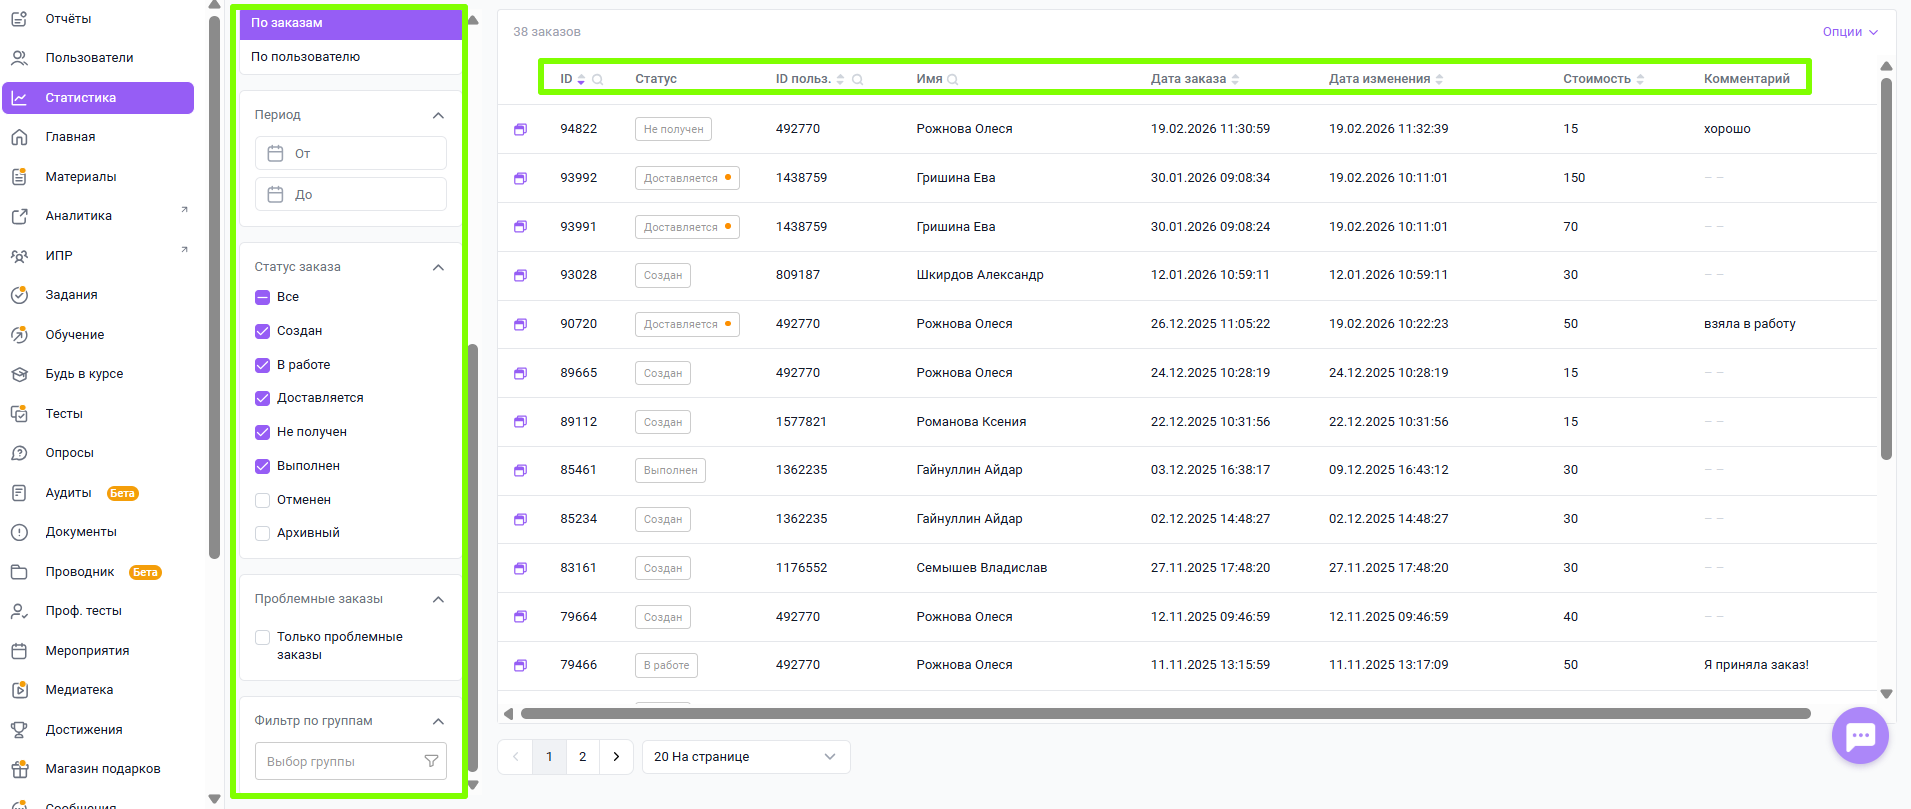
Task: Search by name using the Имя magnifier
Action: click(x=952, y=79)
